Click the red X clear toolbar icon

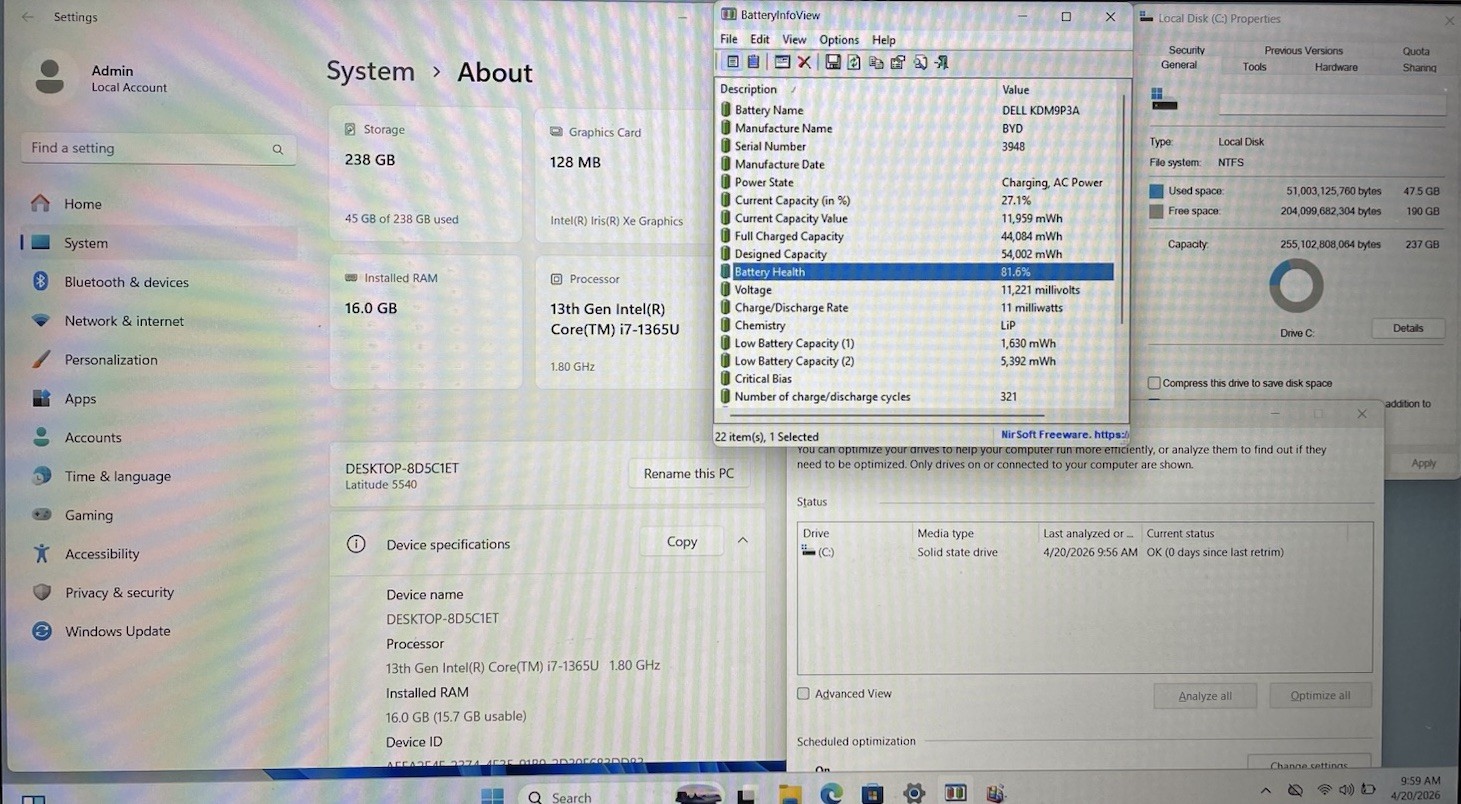(x=804, y=62)
